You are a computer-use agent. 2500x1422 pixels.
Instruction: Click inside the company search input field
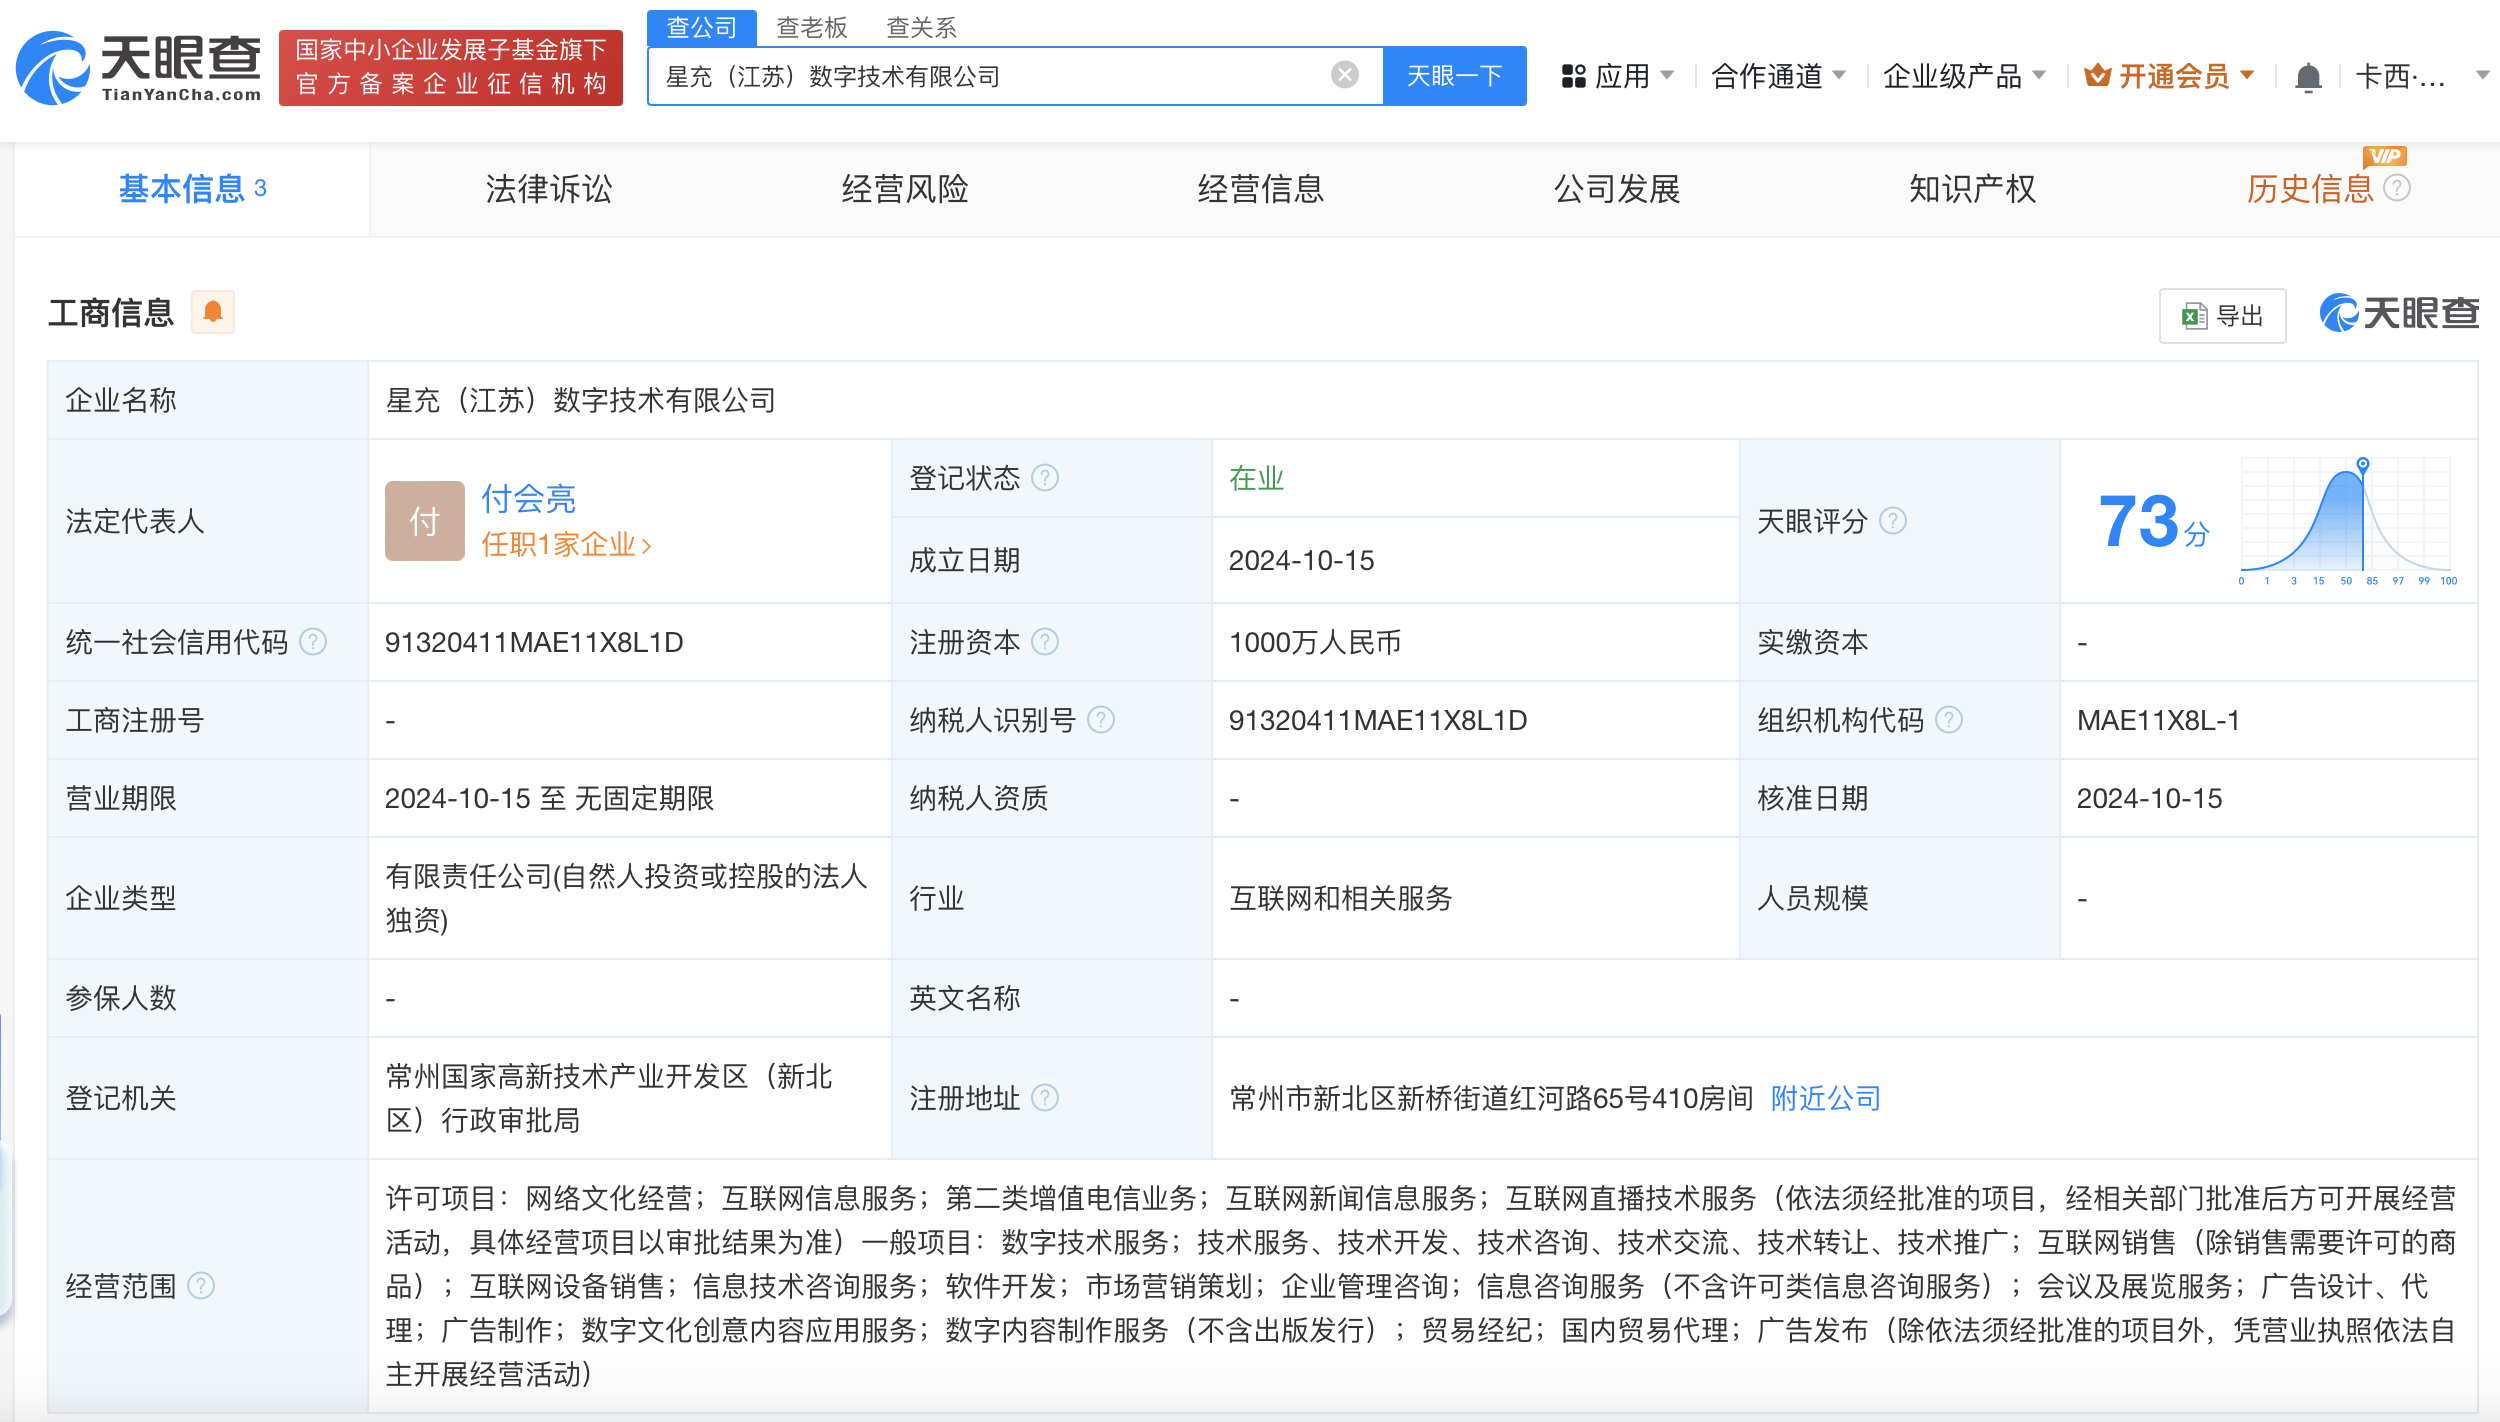point(1000,74)
